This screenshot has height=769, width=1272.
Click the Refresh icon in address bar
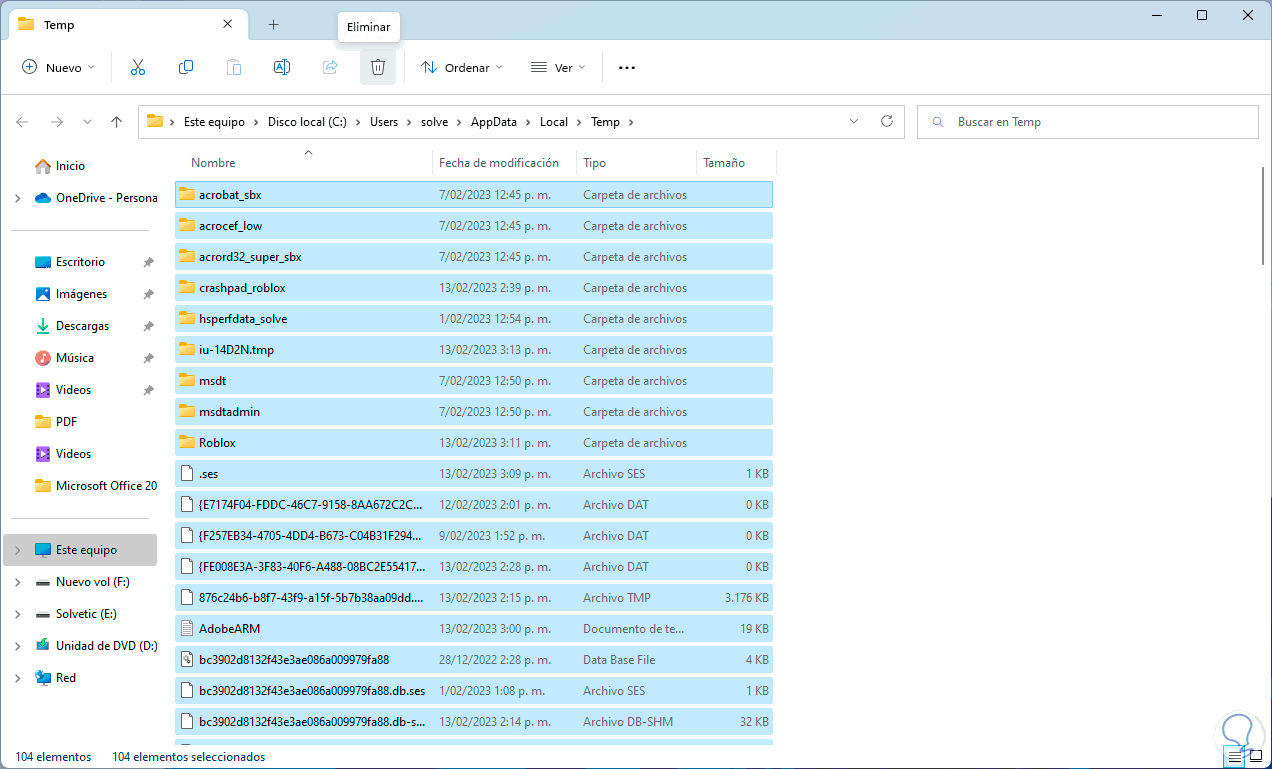886,122
